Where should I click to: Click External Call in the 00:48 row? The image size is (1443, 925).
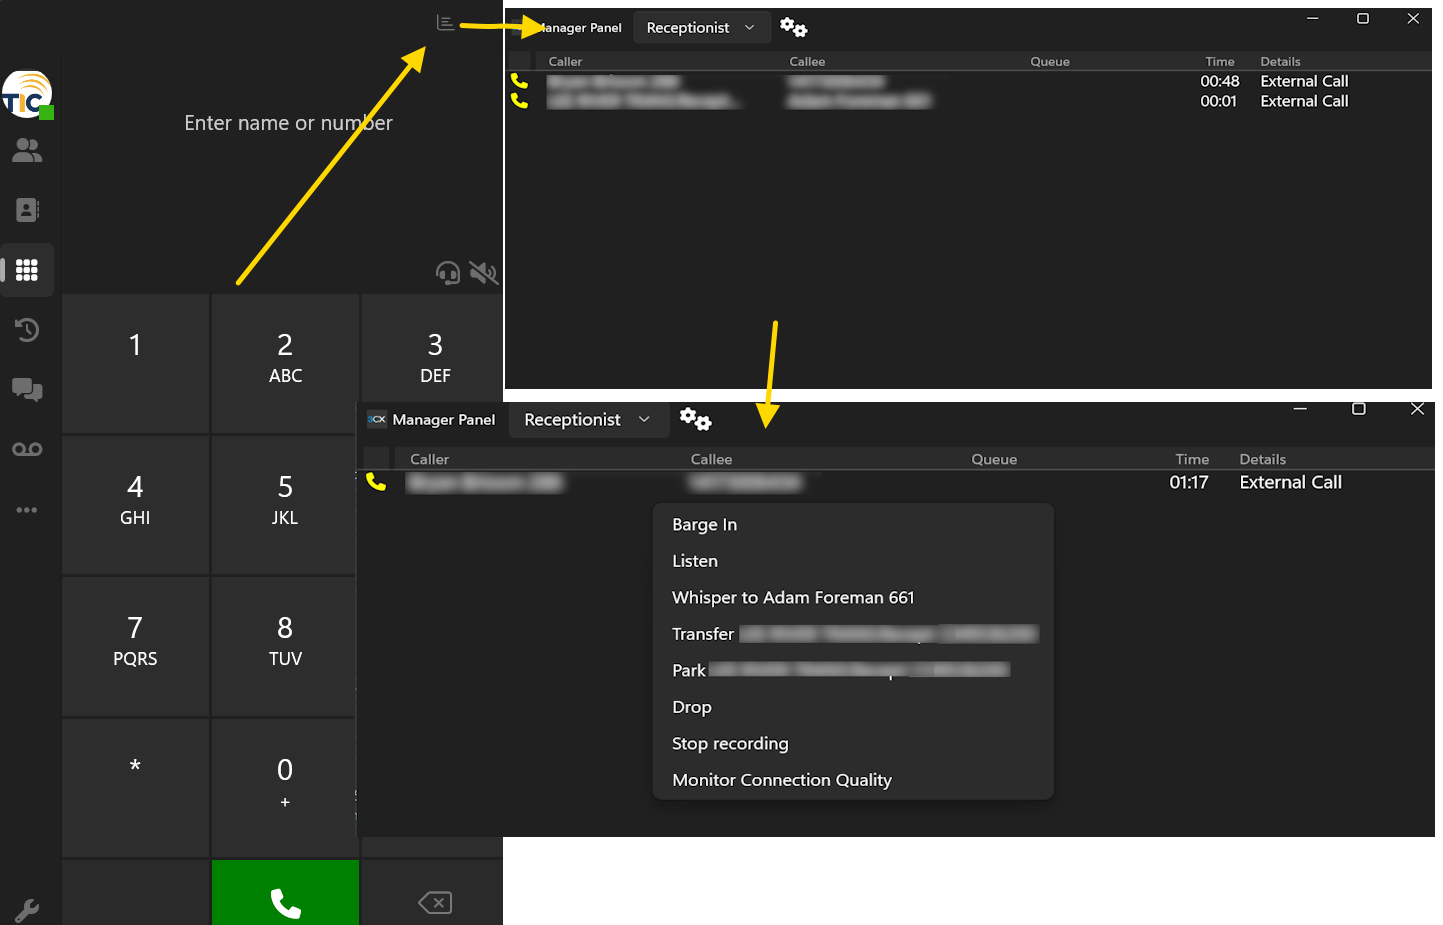1304,81
